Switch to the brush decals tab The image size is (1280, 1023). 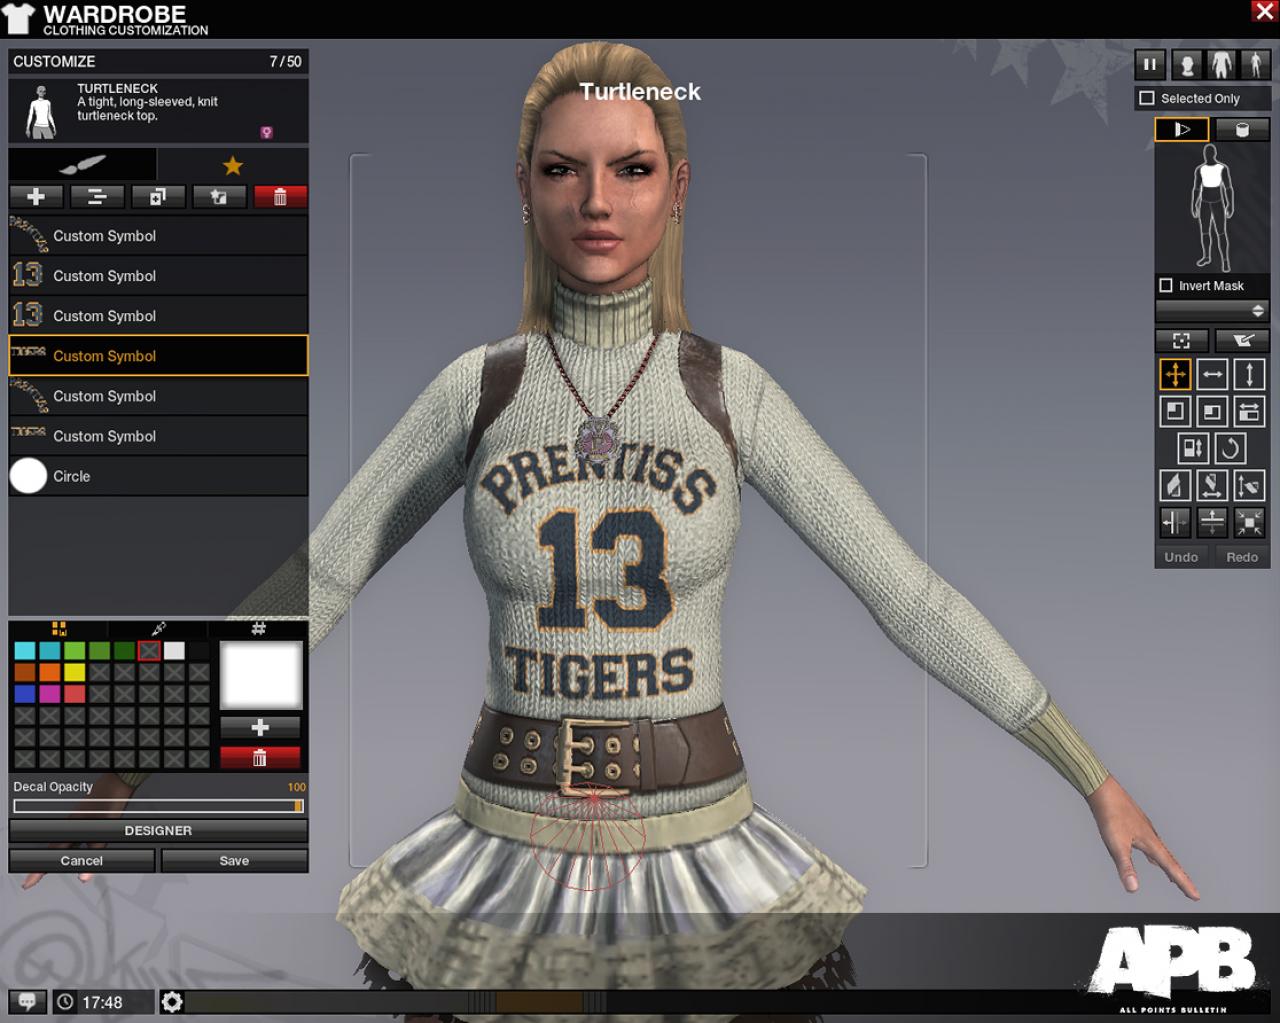tap(82, 165)
